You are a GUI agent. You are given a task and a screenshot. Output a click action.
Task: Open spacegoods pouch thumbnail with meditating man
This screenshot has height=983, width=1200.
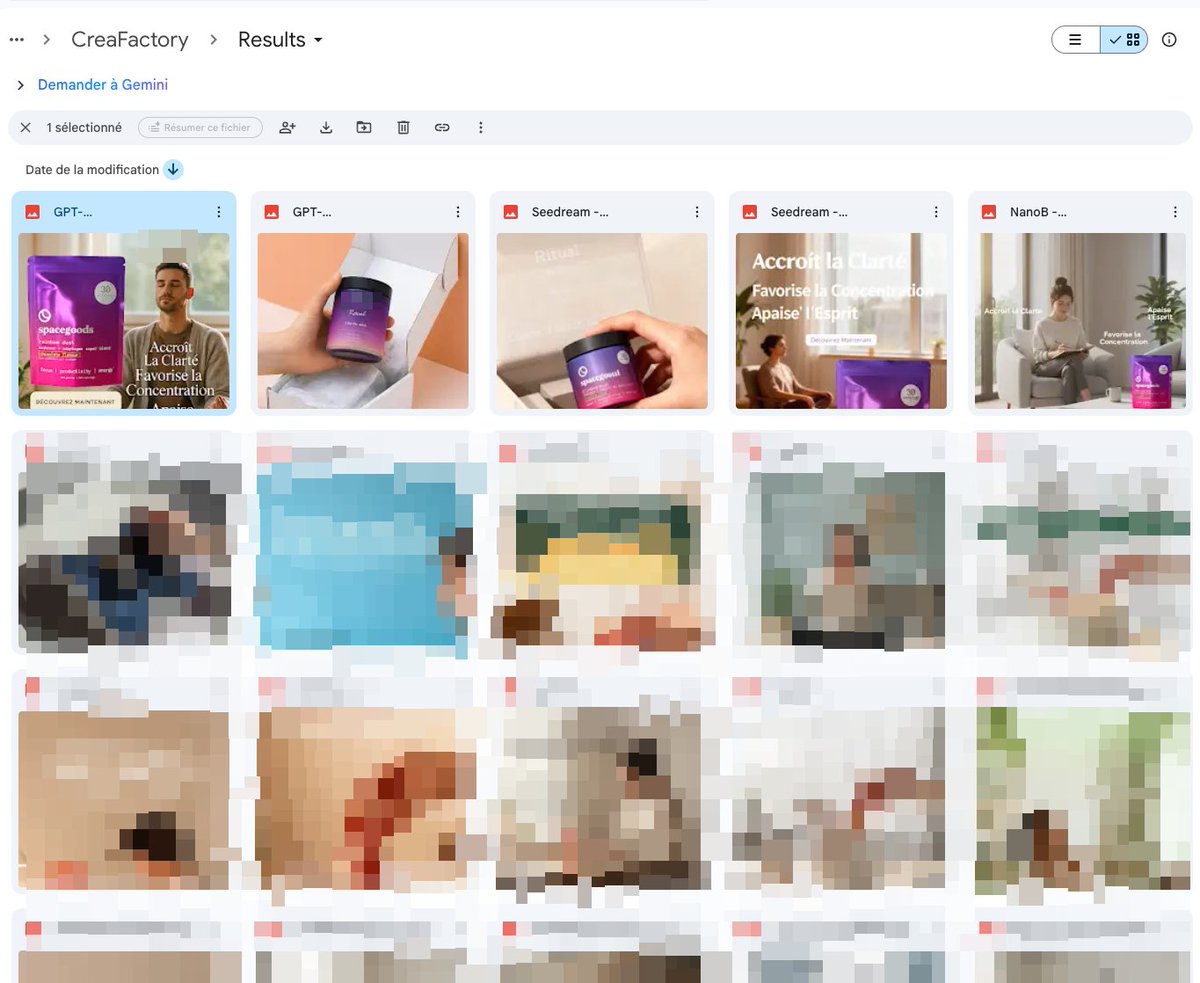pos(124,321)
